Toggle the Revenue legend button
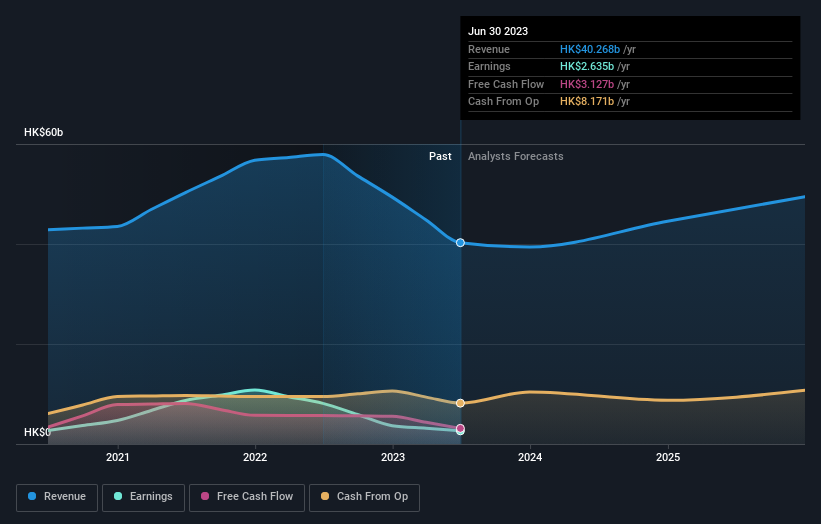821x524 pixels. pos(57,497)
